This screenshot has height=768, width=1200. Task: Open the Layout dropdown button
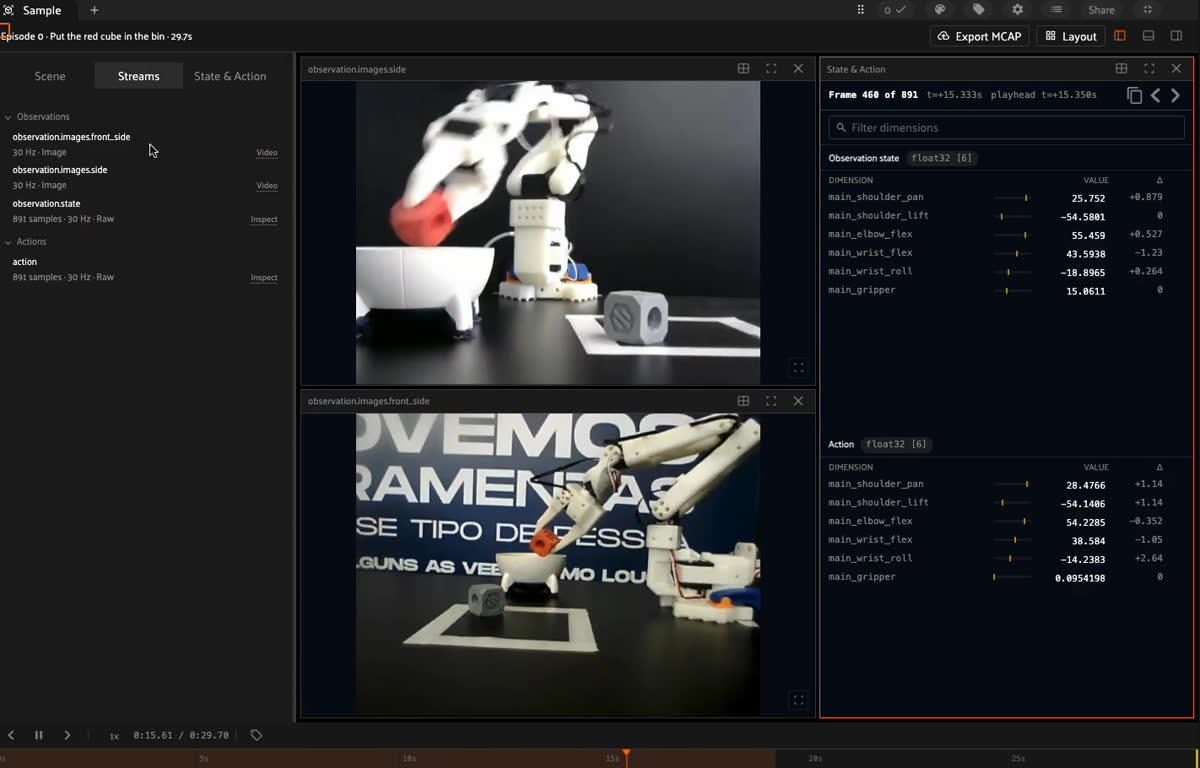click(1071, 36)
